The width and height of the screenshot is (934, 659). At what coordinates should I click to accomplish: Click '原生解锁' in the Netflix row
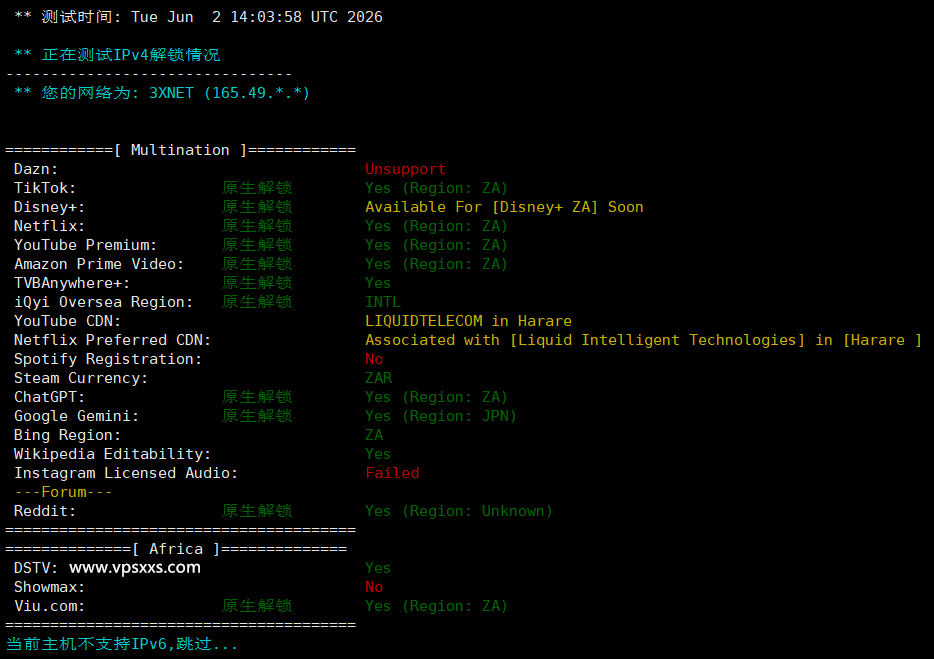[x=257, y=226]
